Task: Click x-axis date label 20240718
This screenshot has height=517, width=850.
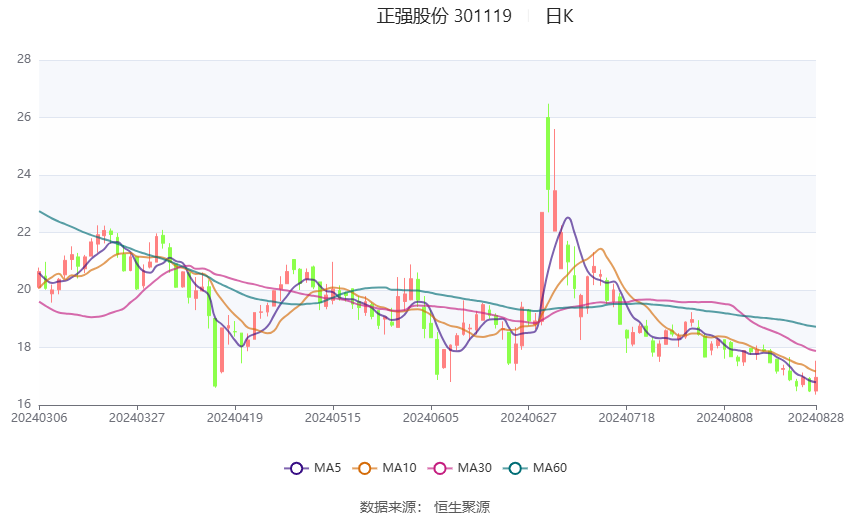Action: point(627,418)
